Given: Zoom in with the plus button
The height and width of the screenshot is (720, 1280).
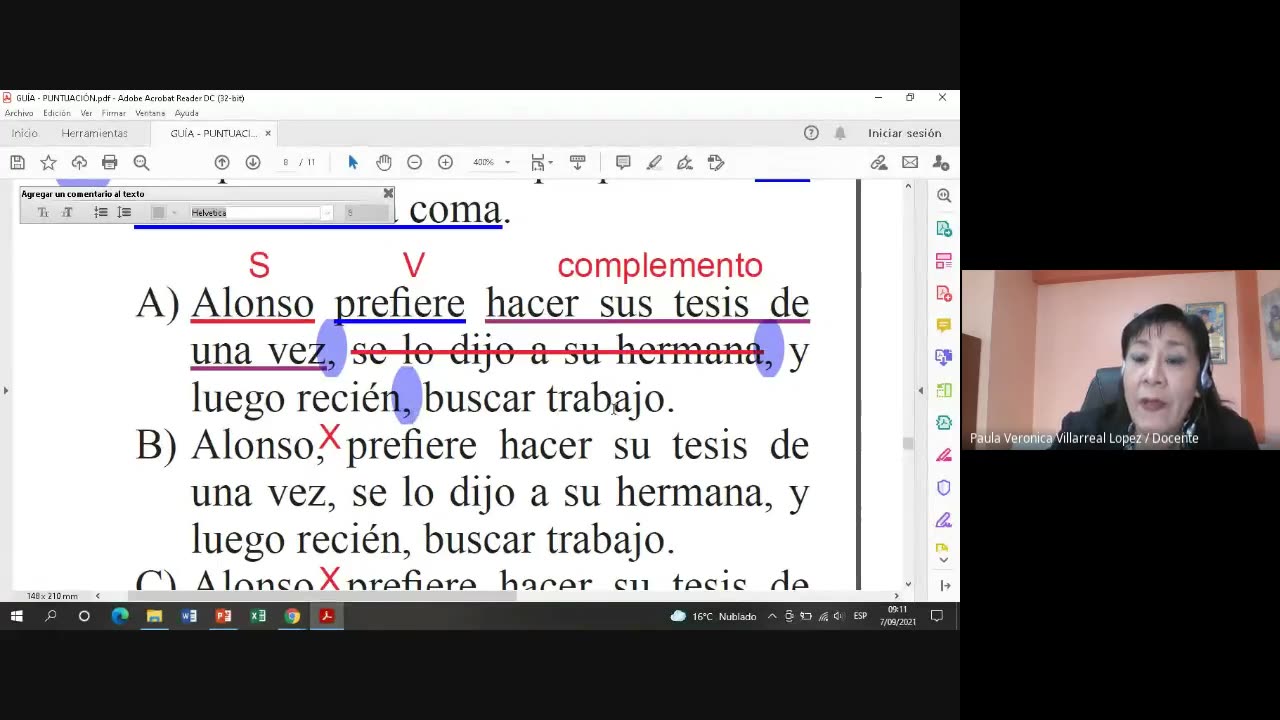Looking at the screenshot, I should click(445, 162).
